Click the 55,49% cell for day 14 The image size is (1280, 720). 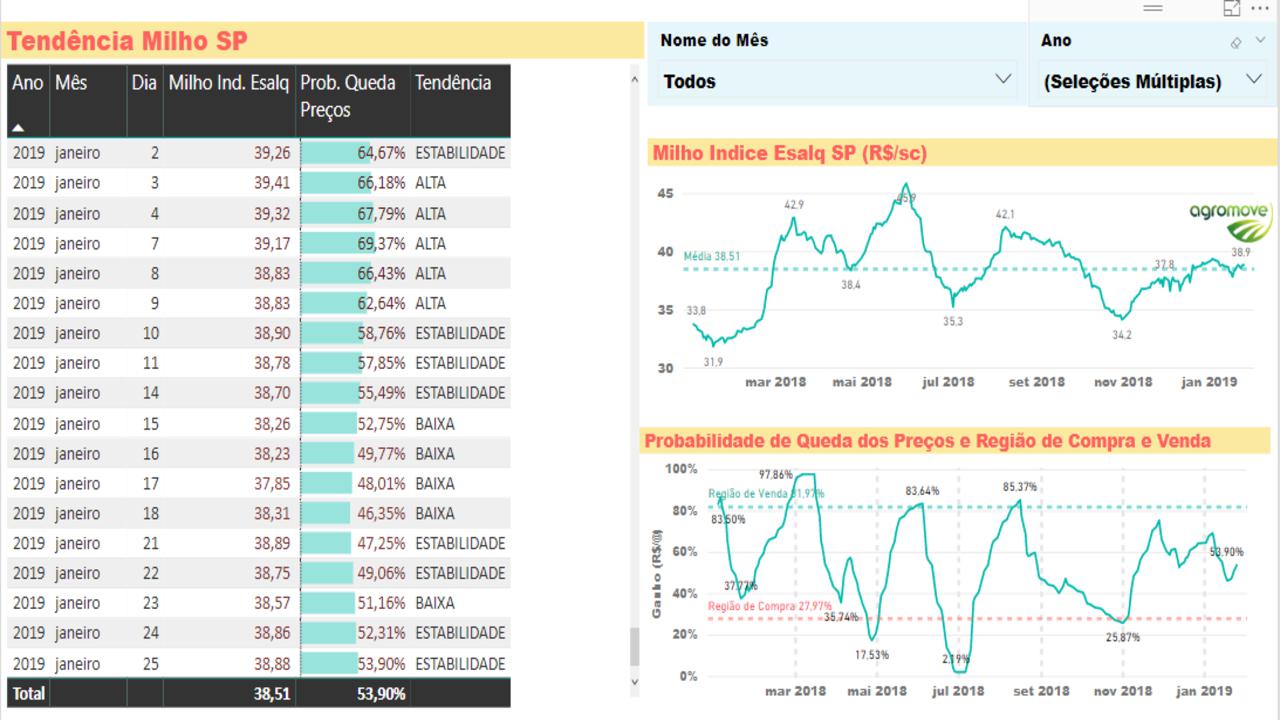click(x=353, y=393)
